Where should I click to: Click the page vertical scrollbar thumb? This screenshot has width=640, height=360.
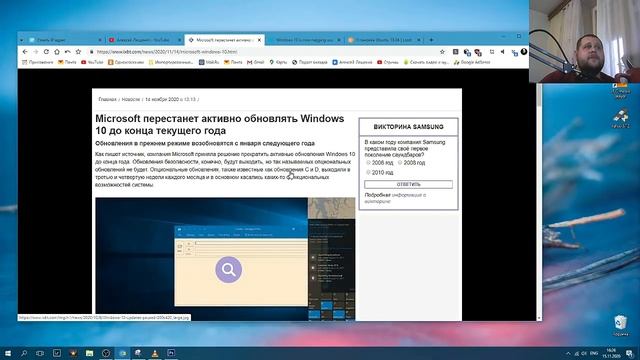[539, 95]
